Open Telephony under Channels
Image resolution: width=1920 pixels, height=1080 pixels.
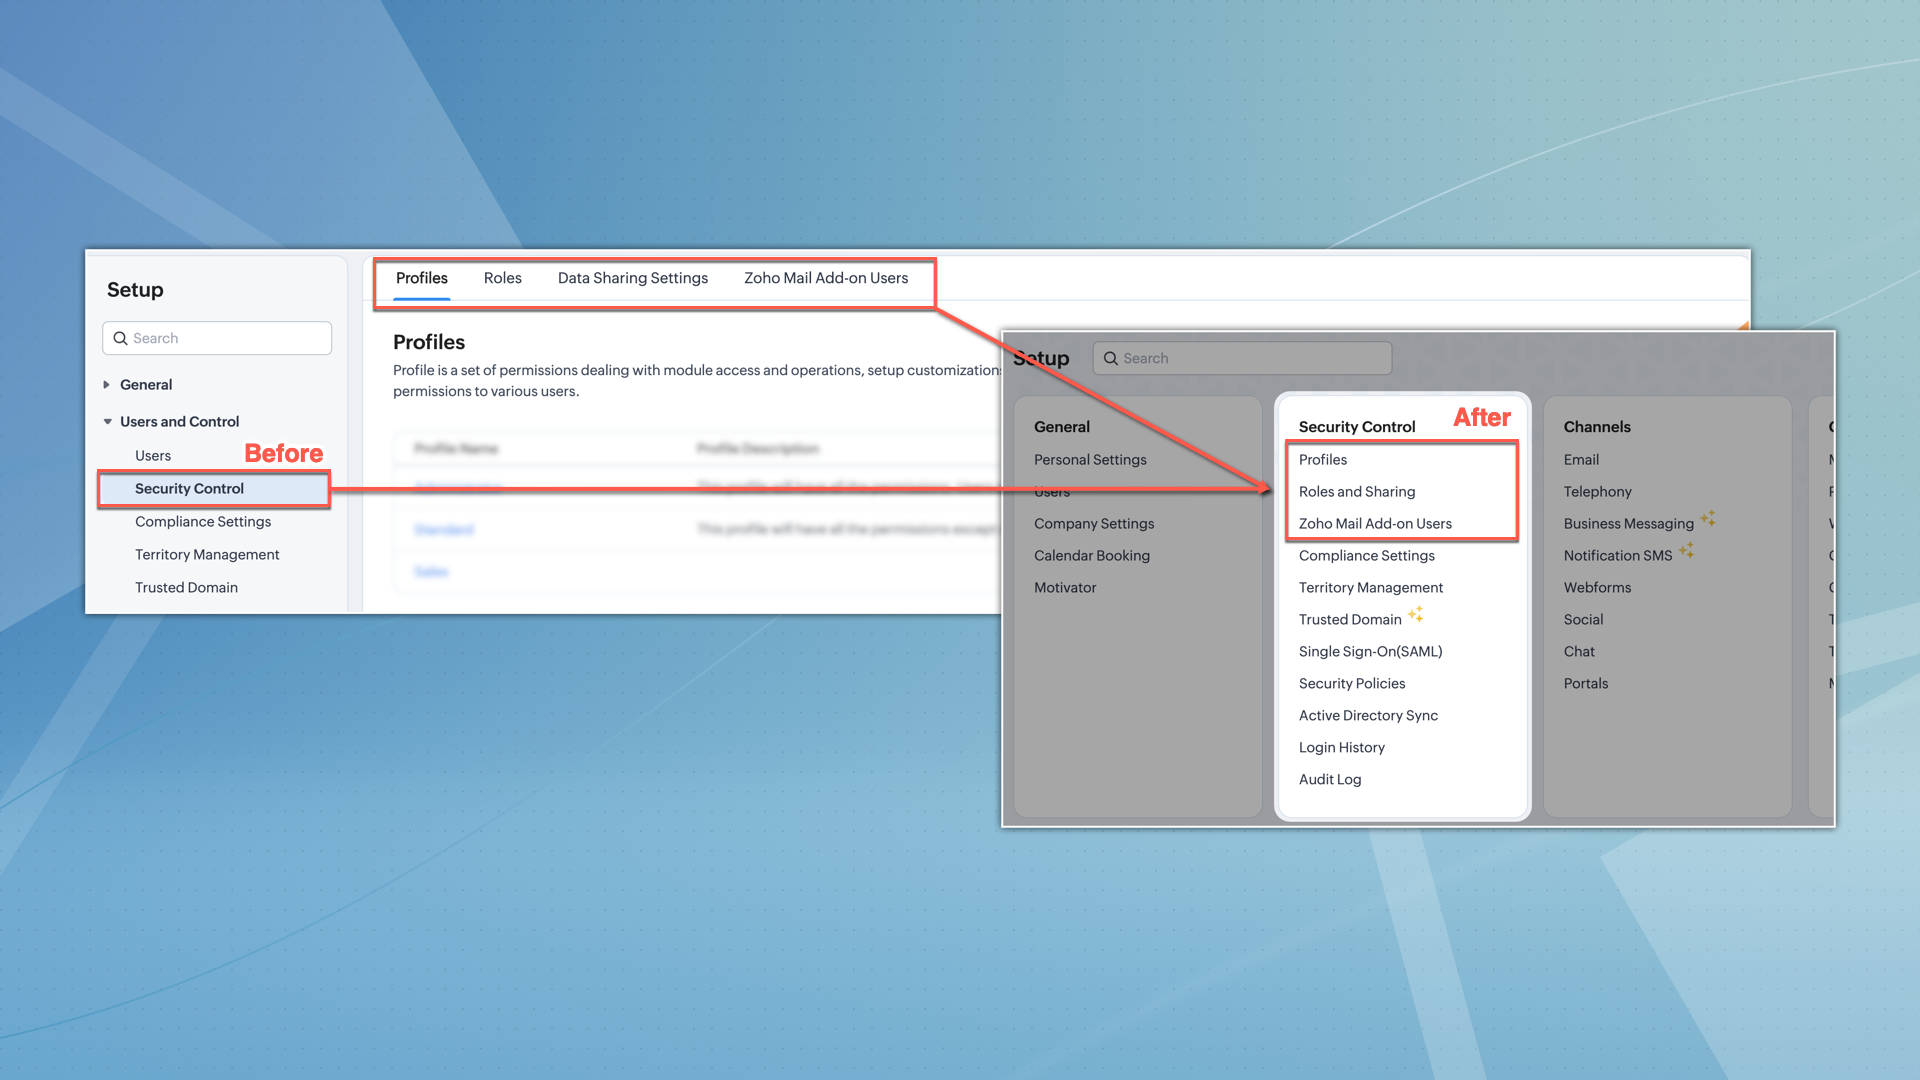click(x=1597, y=492)
